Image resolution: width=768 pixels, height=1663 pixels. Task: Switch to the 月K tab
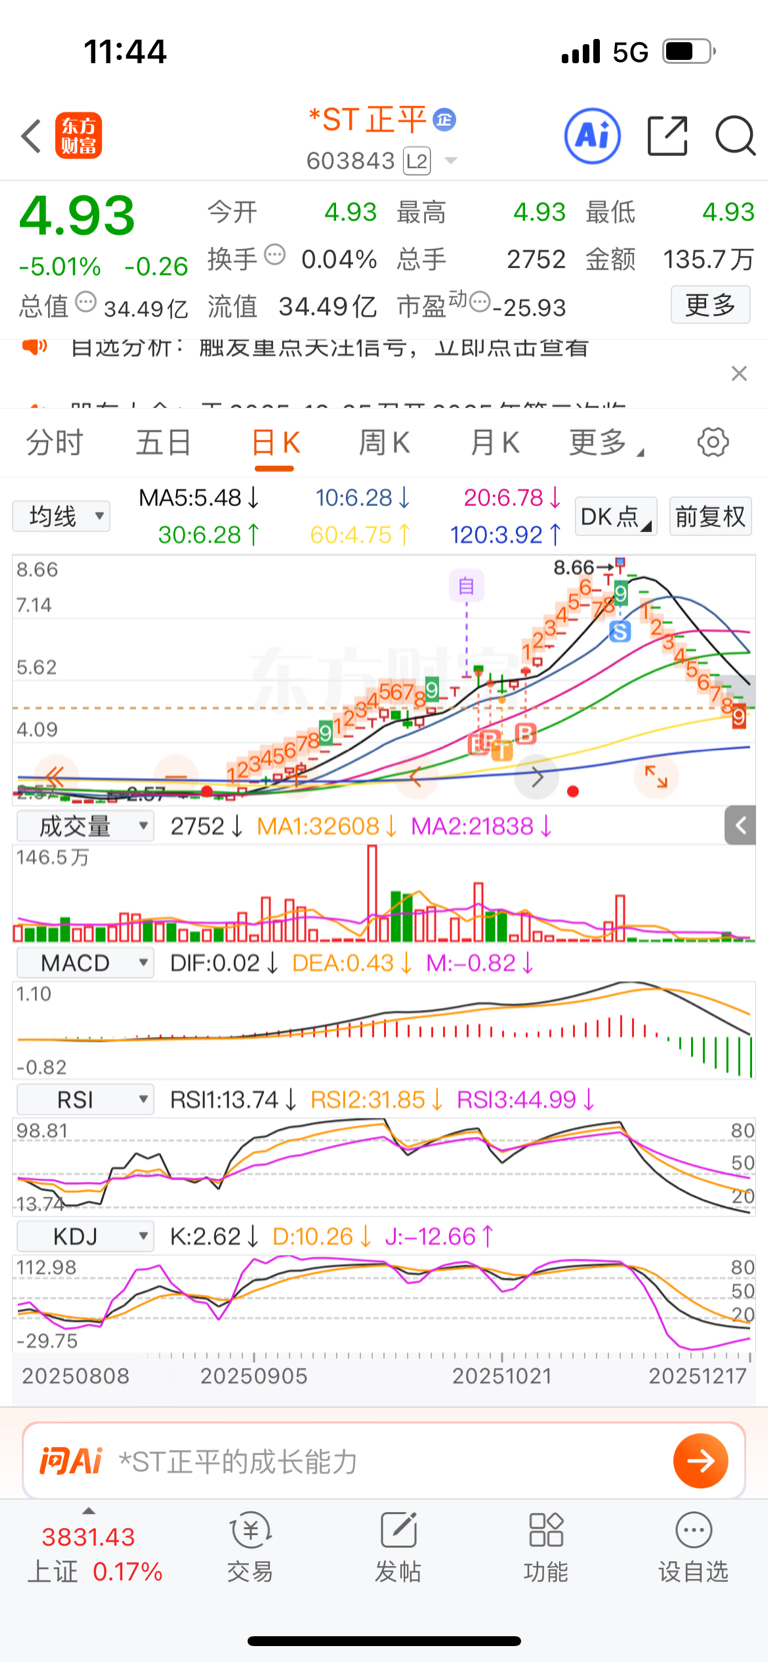(x=494, y=442)
